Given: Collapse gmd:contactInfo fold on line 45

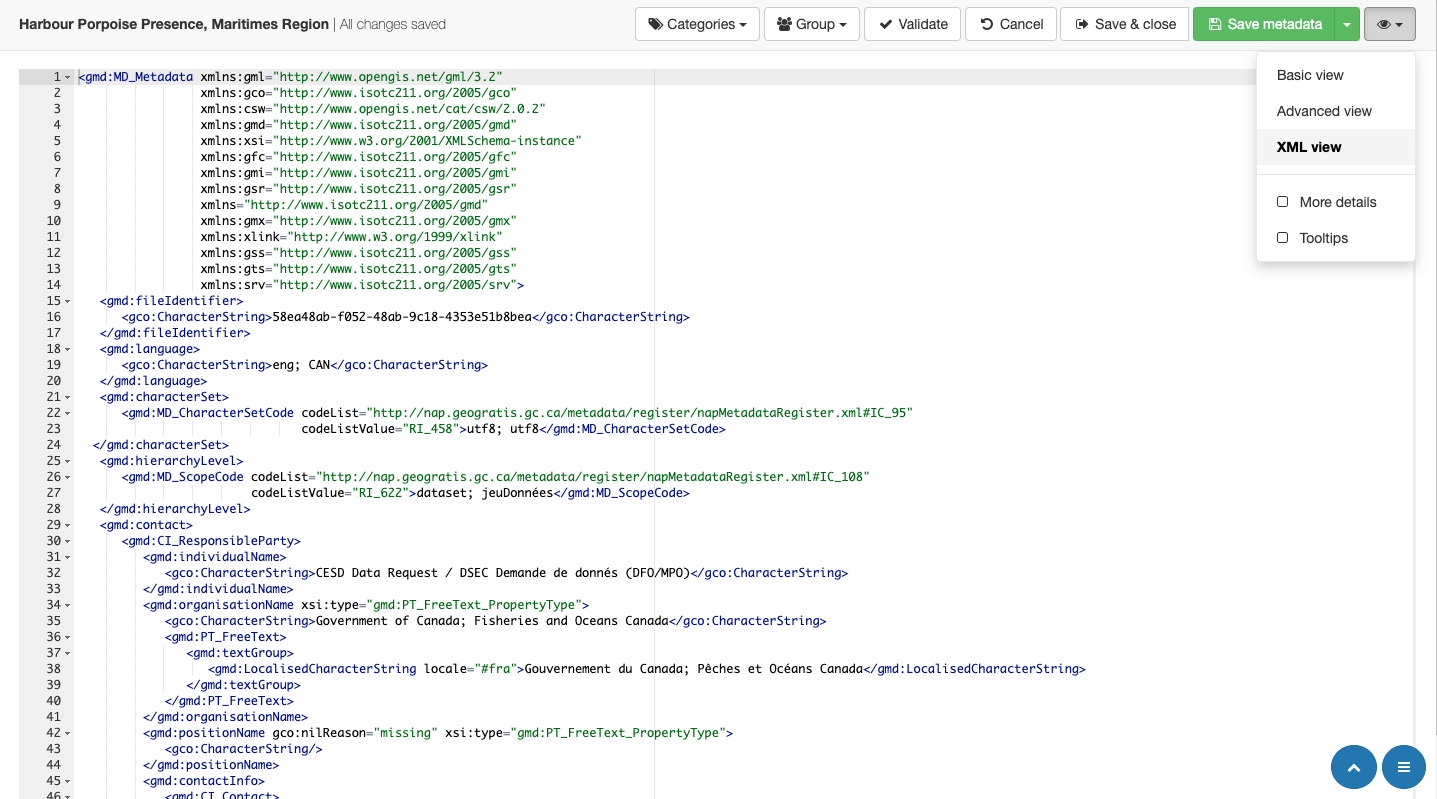Looking at the screenshot, I should (67, 781).
